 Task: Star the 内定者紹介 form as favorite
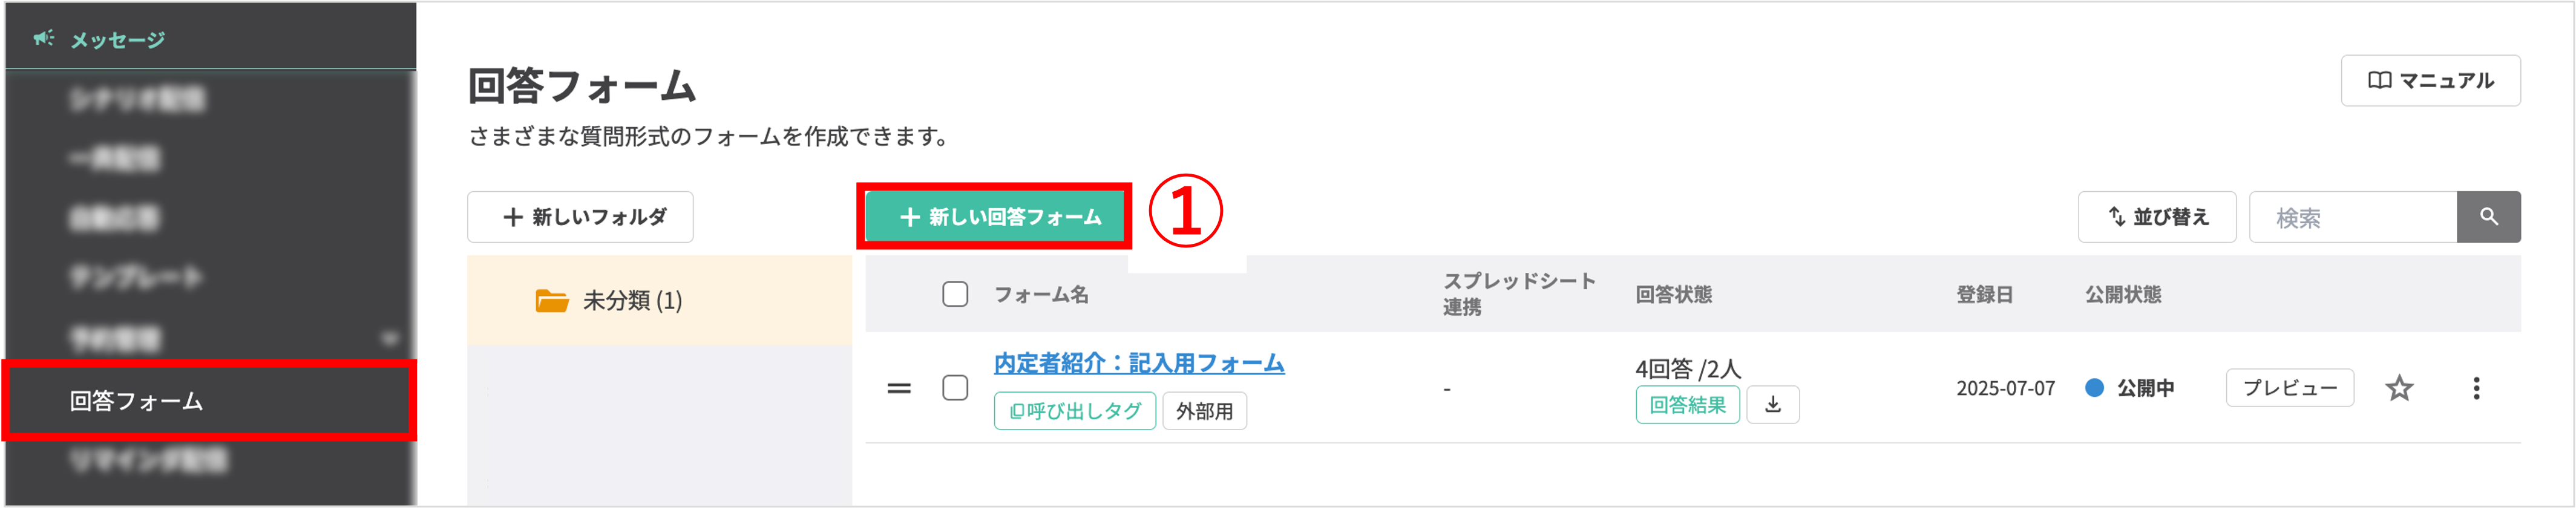(2399, 388)
